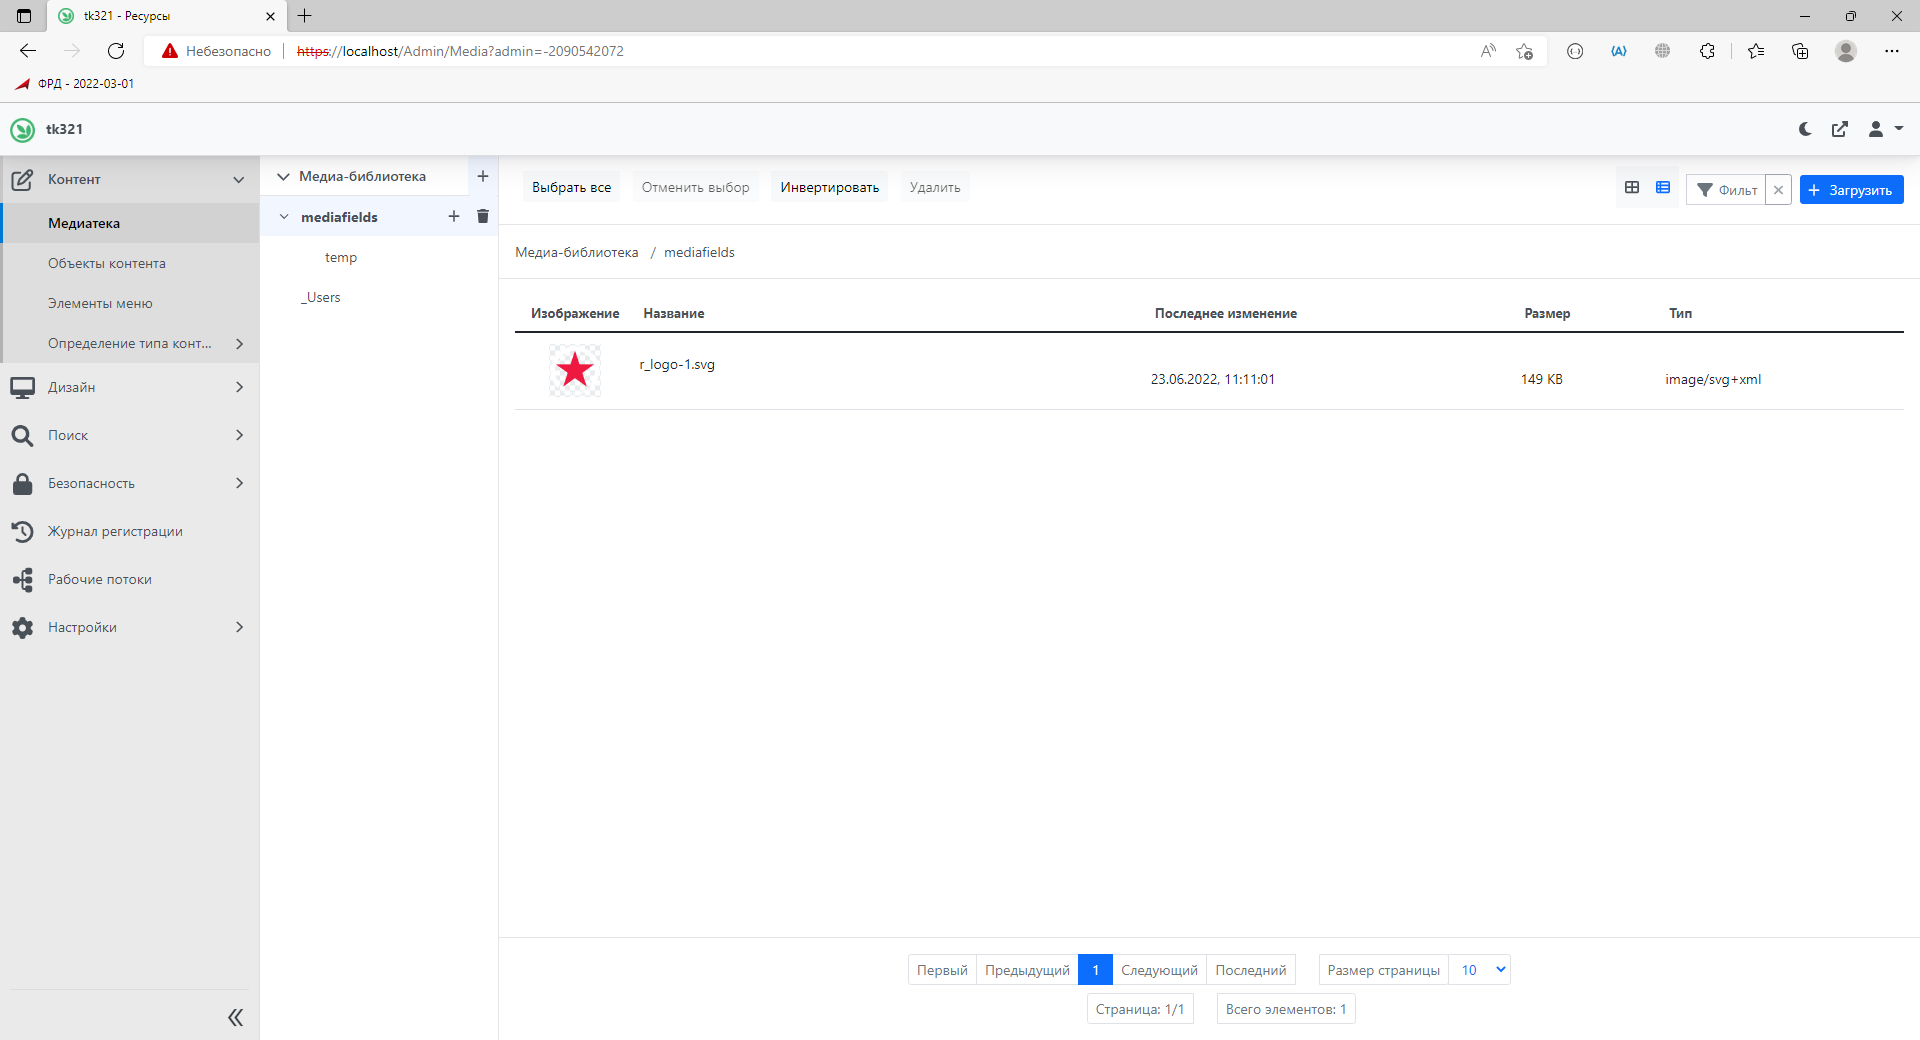This screenshot has height=1040, width=1920.
Task: Click the Безопасность lock icon
Action: coord(23,483)
